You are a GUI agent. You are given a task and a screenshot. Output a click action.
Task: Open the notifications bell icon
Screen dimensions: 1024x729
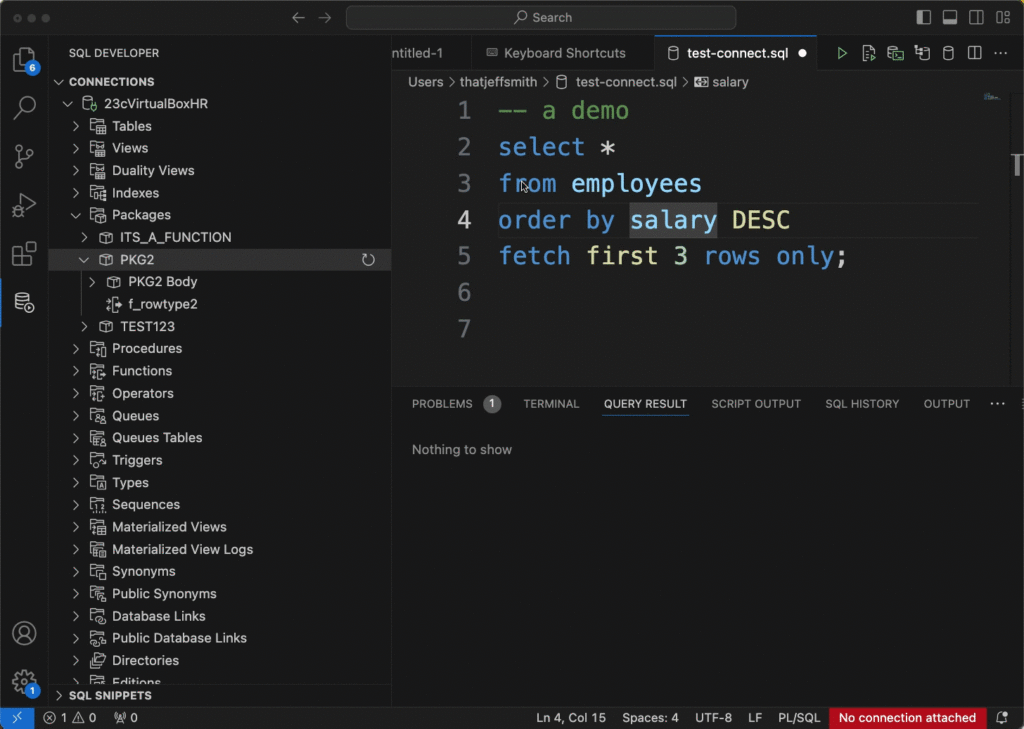tap(1002, 718)
